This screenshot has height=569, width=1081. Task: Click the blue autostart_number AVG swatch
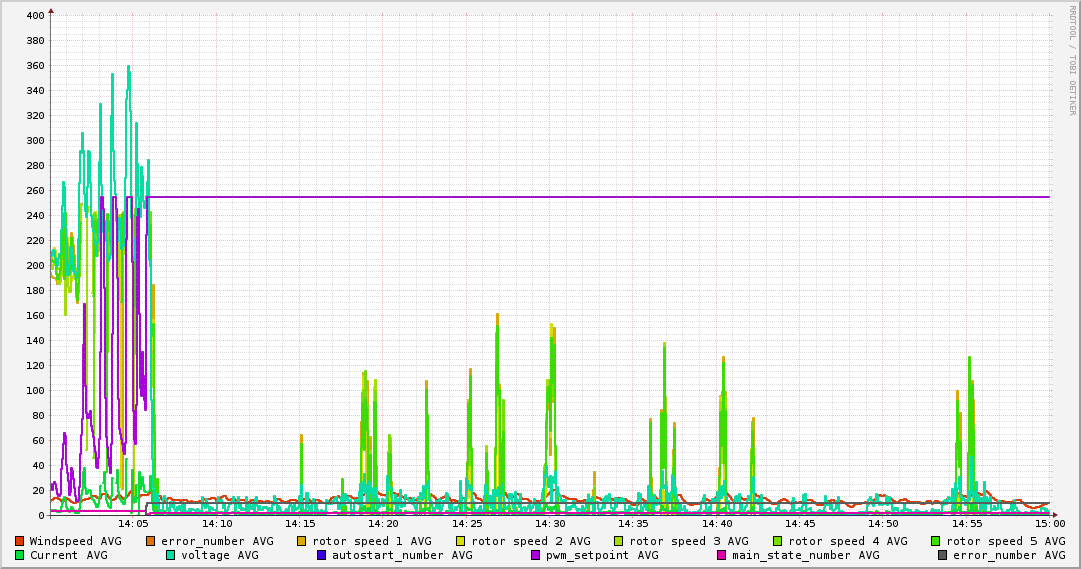click(322, 555)
